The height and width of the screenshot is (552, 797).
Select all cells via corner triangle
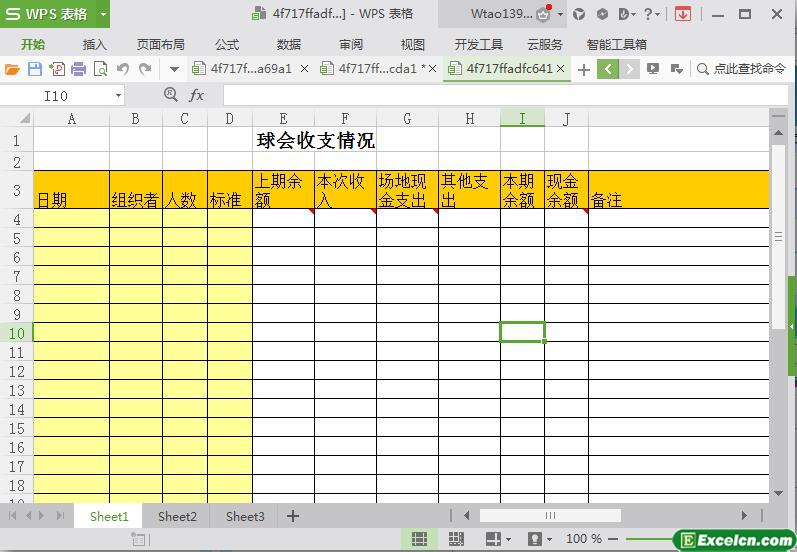point(24,119)
